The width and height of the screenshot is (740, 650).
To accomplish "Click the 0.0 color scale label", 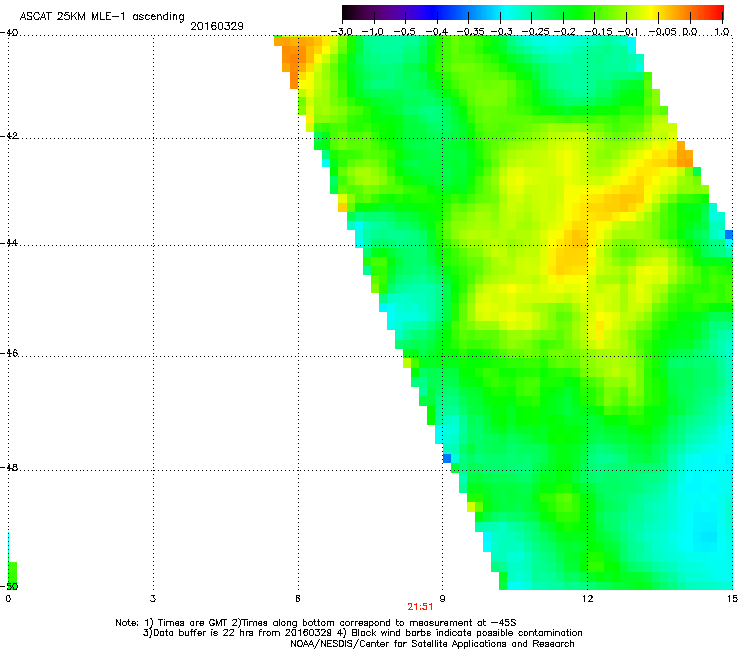I will pyautogui.click(x=690, y=32).
